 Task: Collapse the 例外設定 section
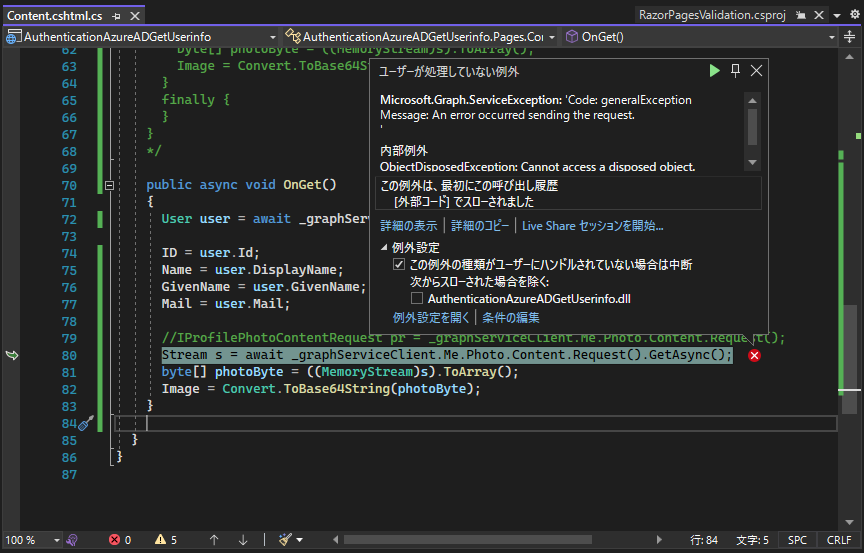[x=385, y=248]
